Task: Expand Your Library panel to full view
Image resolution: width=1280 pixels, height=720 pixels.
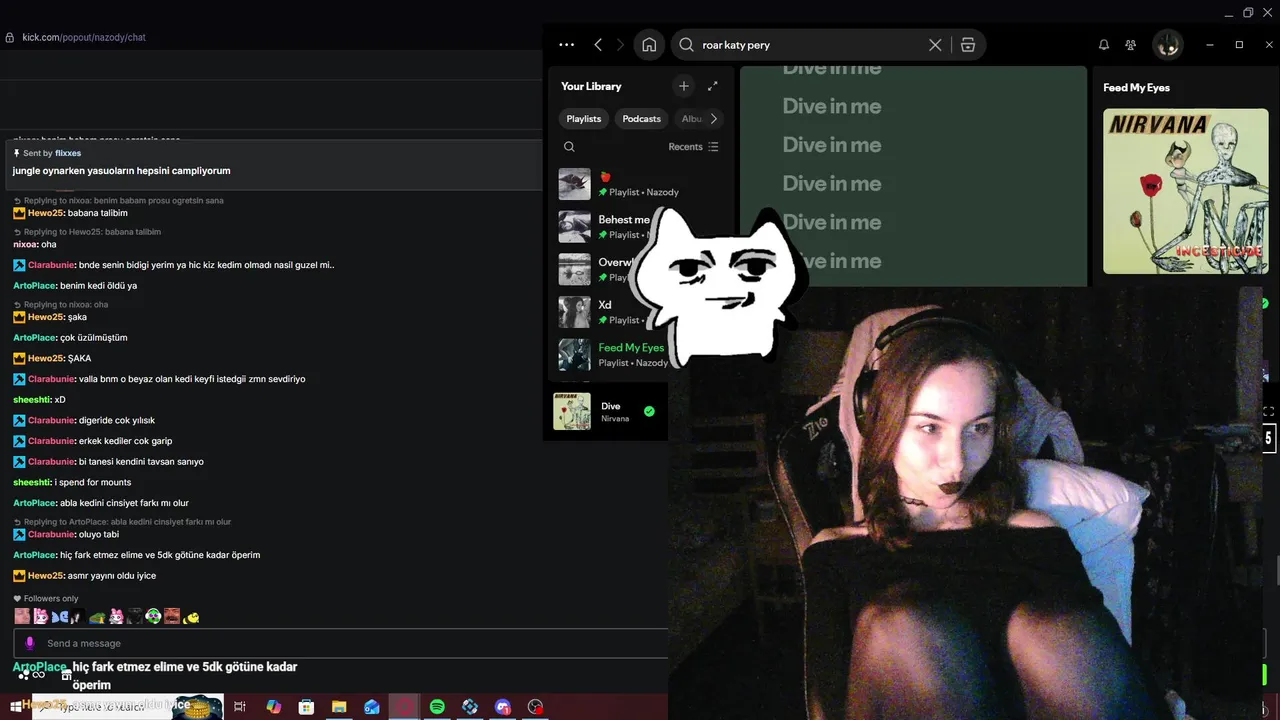Action: tap(713, 86)
